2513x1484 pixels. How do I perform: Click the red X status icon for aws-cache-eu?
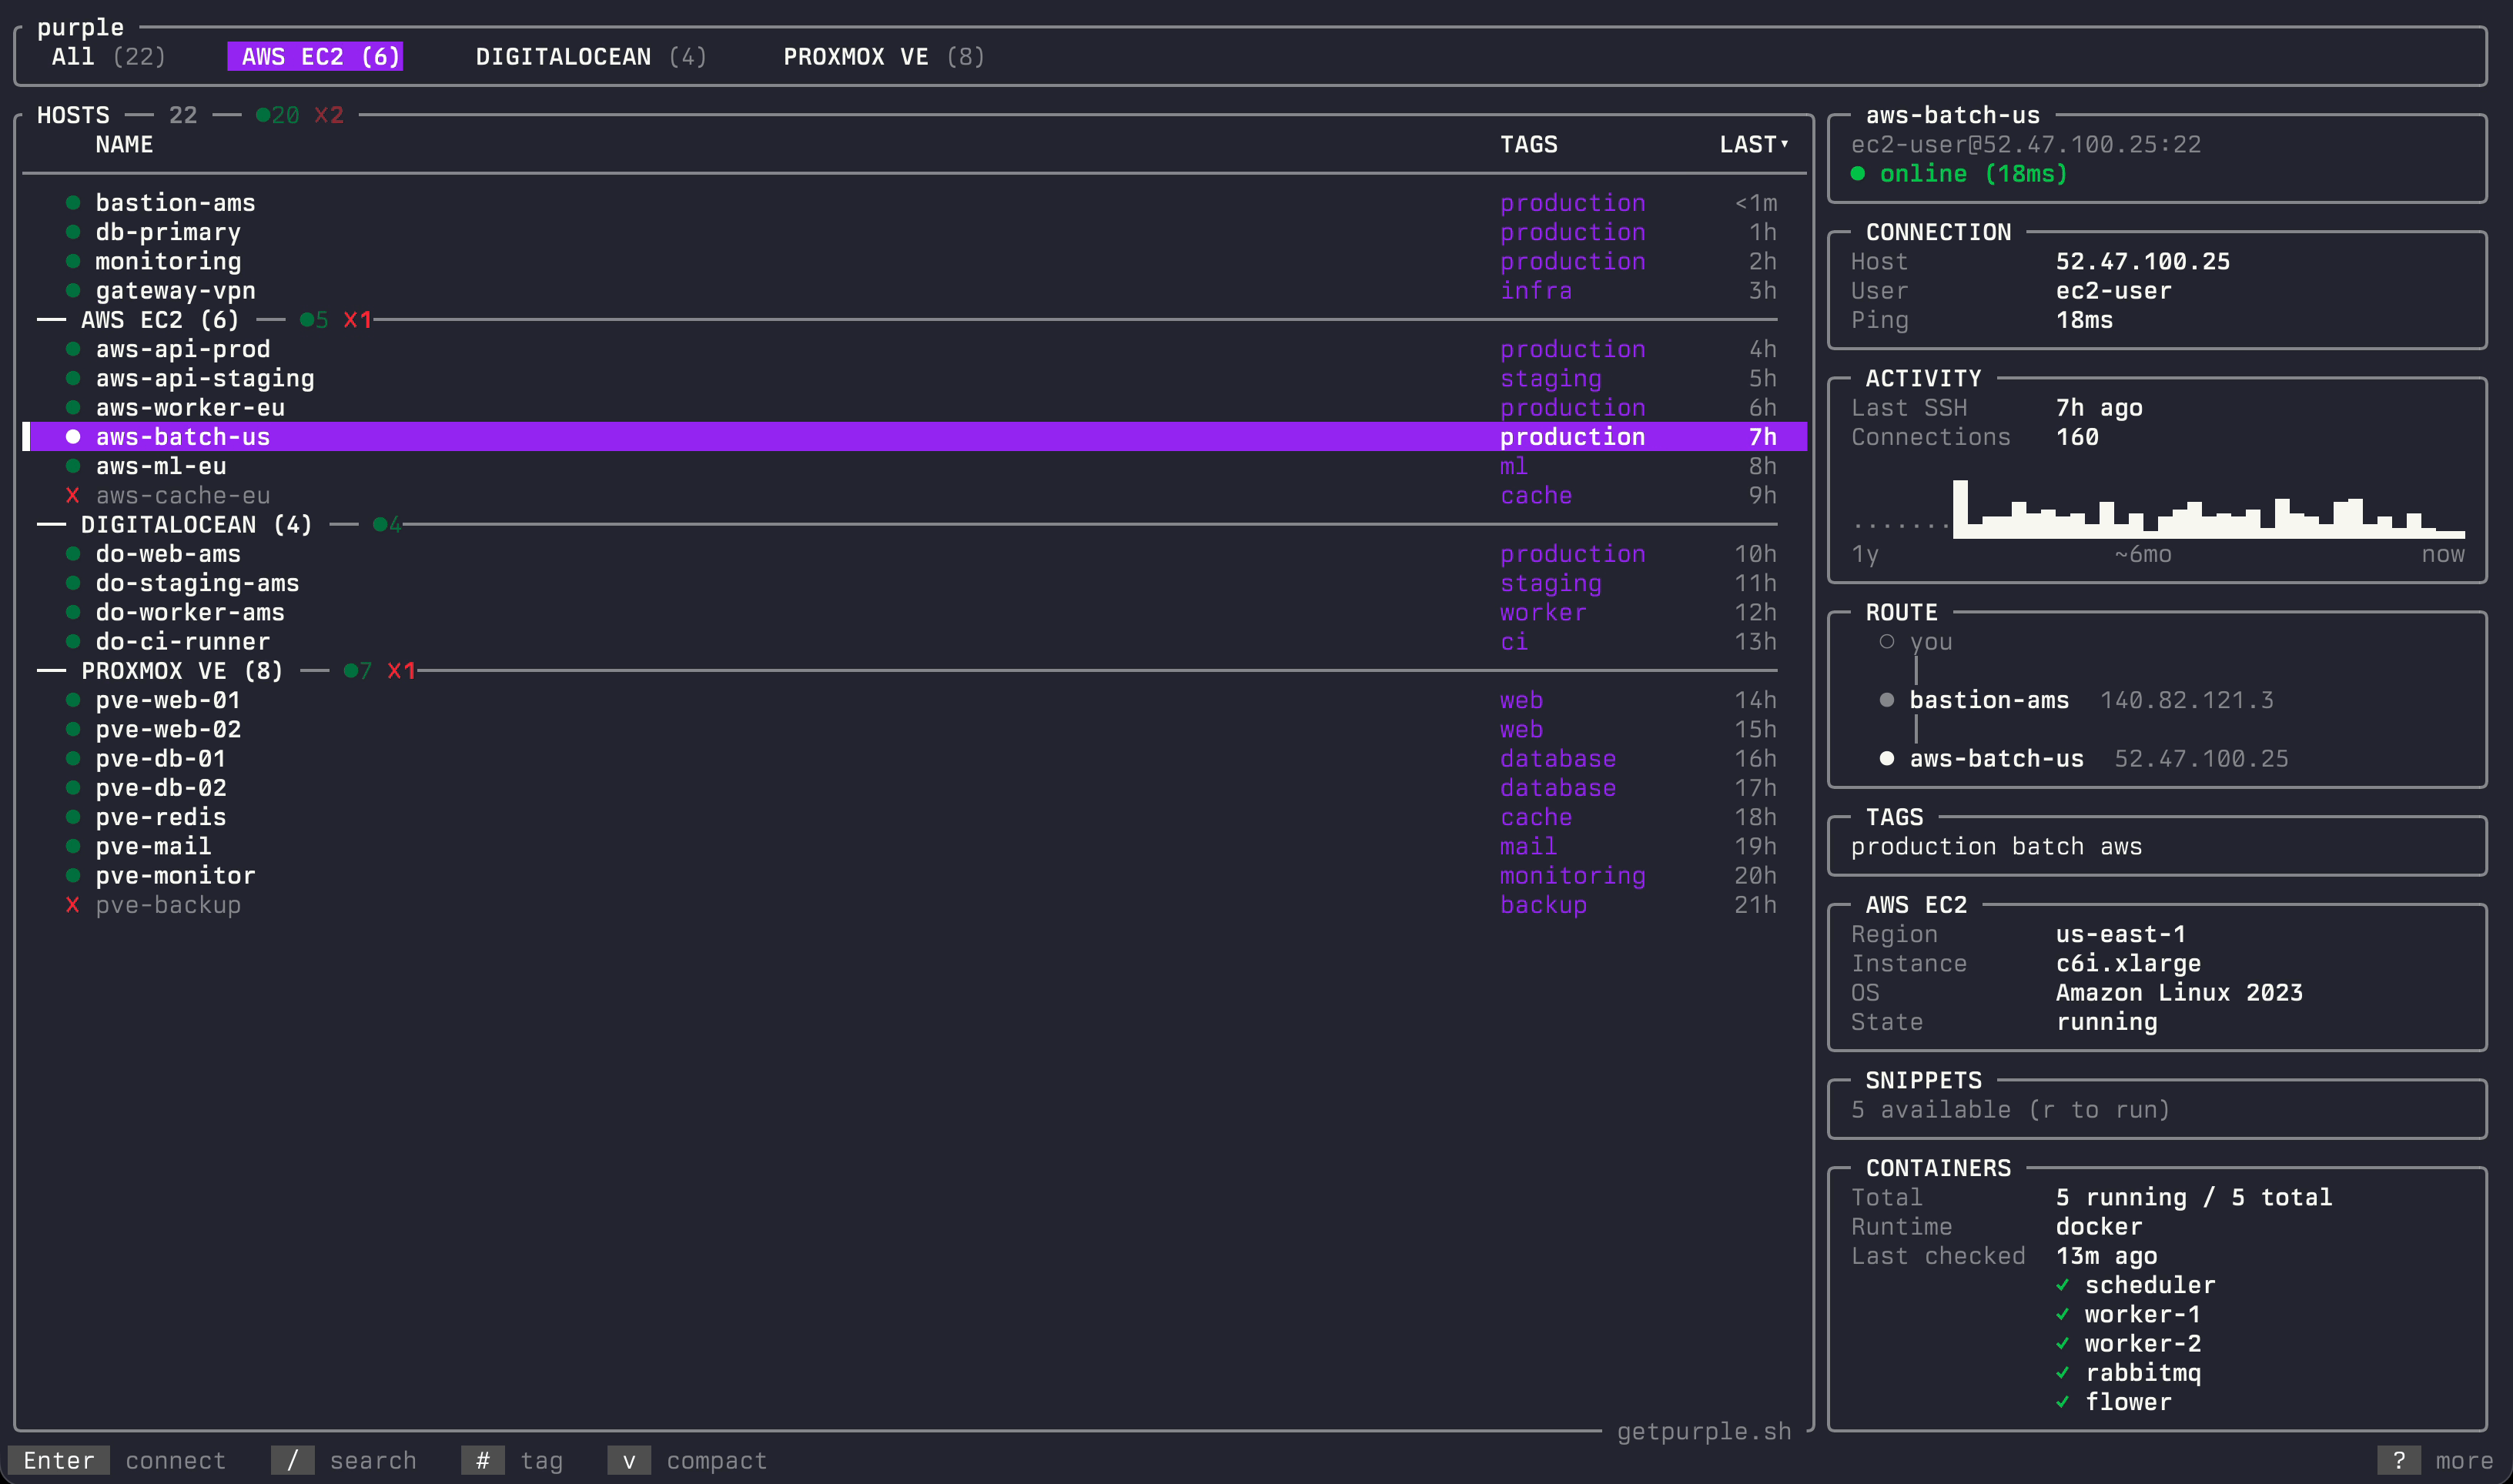pyautogui.click(x=72, y=495)
